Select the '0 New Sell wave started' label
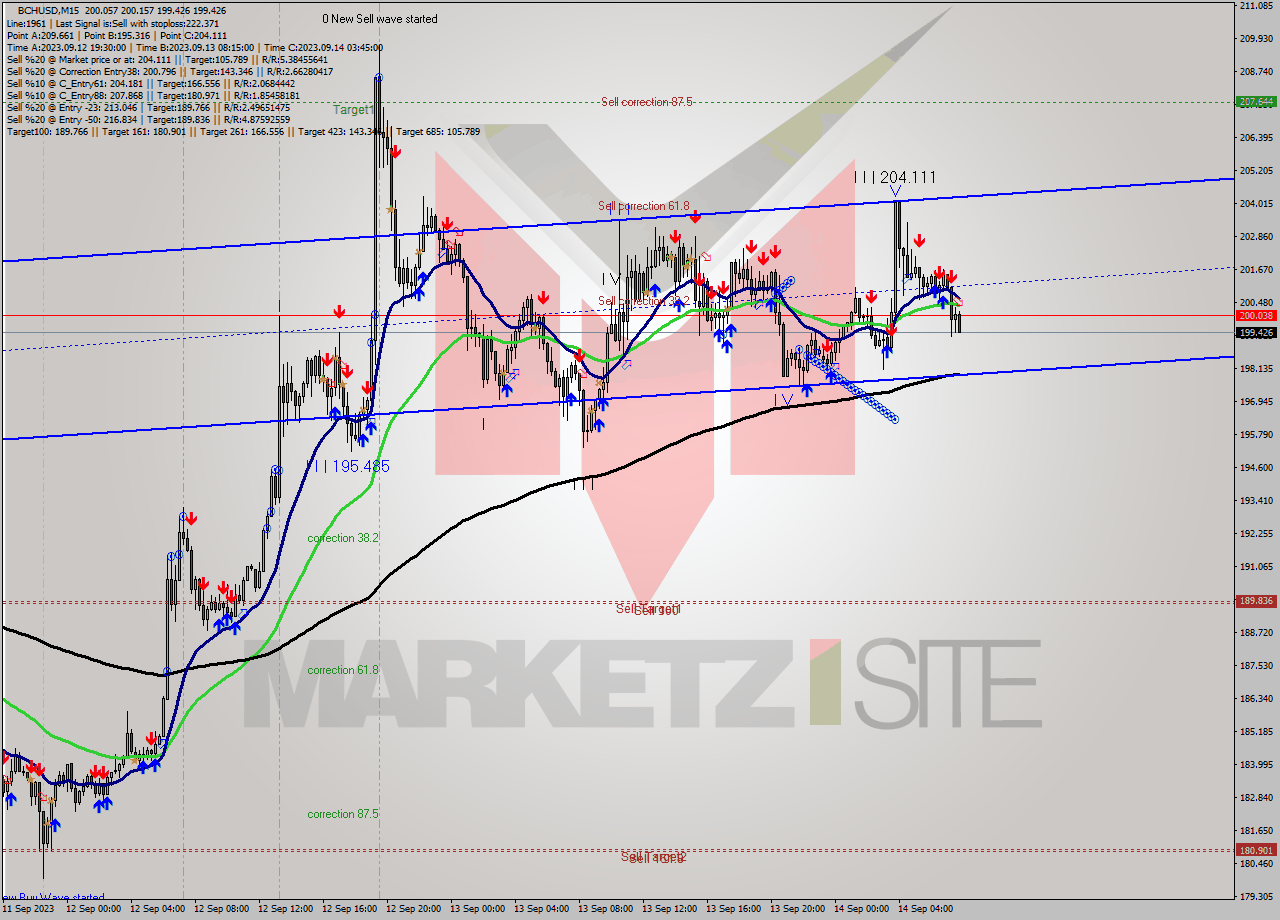Image resolution: width=1280 pixels, height=920 pixels. click(x=380, y=19)
